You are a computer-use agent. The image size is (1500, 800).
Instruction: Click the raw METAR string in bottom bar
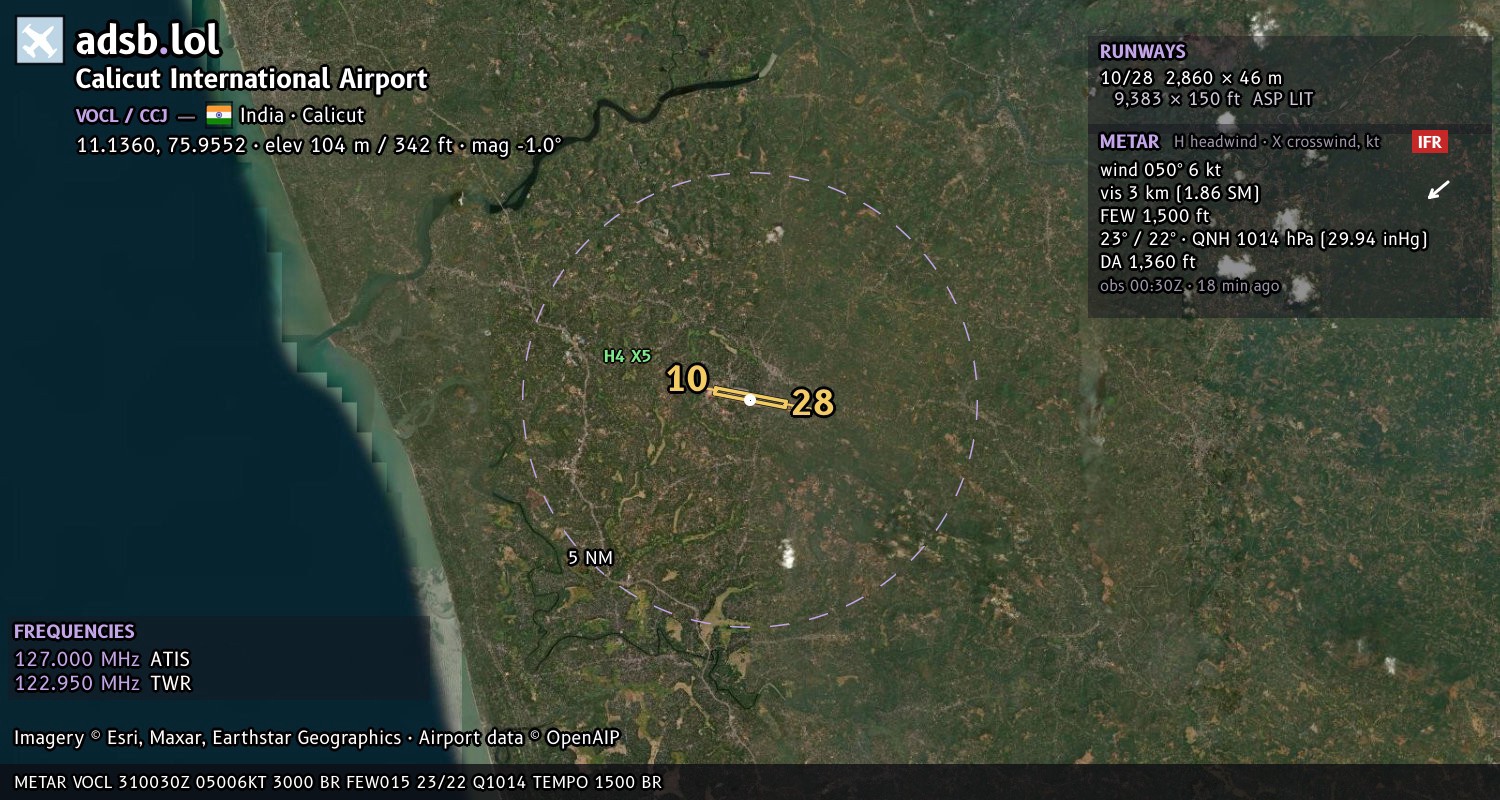pyautogui.click(x=338, y=782)
